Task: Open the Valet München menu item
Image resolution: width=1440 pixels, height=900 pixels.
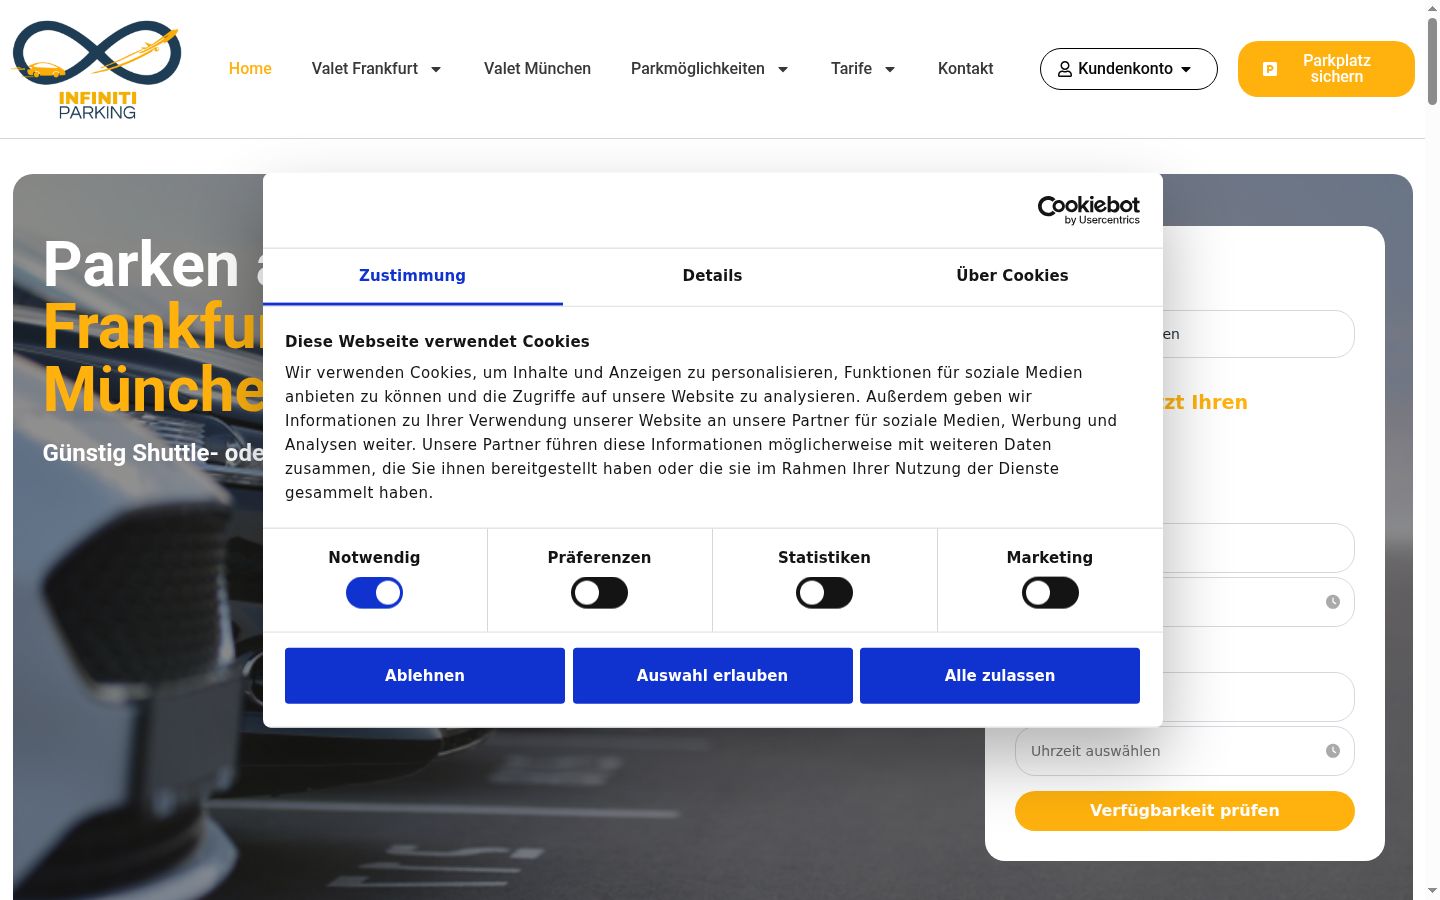Action: (x=537, y=69)
